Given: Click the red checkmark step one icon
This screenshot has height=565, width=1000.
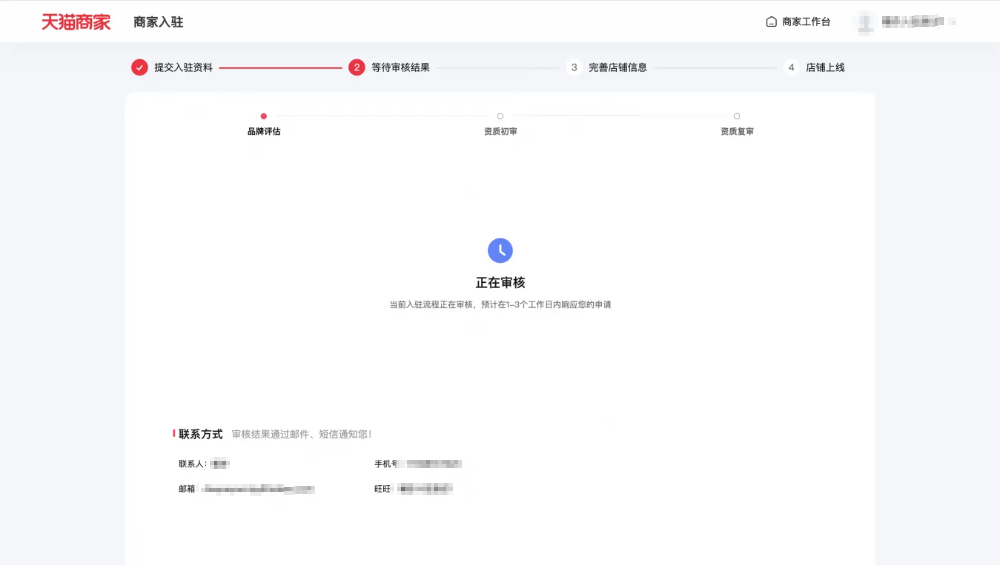Looking at the screenshot, I should tap(139, 67).
